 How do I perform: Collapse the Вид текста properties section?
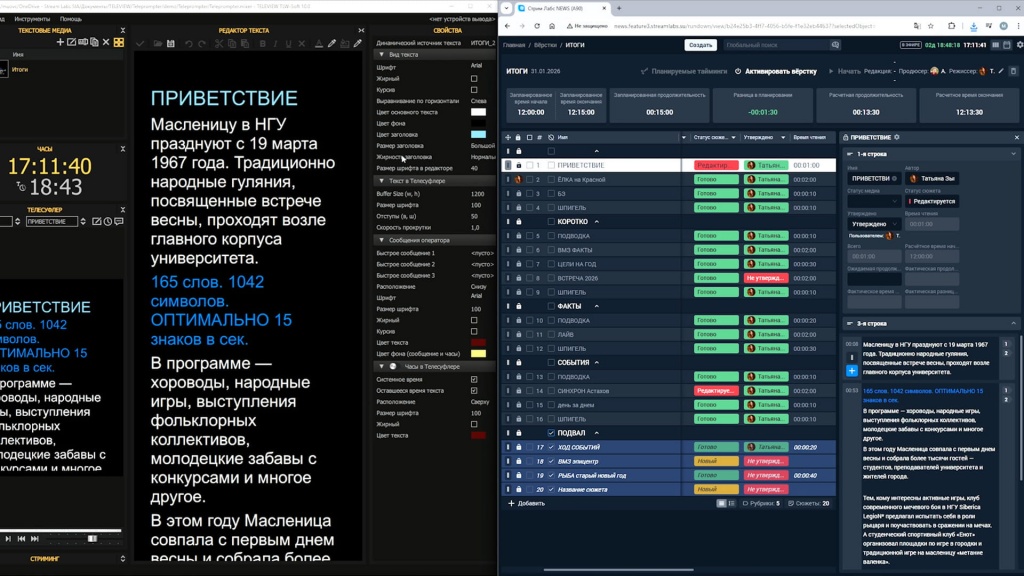381,54
